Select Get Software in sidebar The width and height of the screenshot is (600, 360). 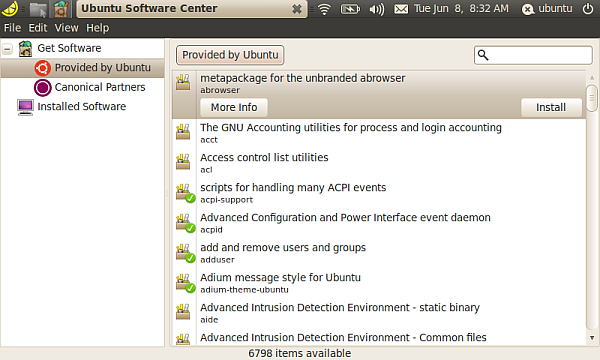coord(82,49)
